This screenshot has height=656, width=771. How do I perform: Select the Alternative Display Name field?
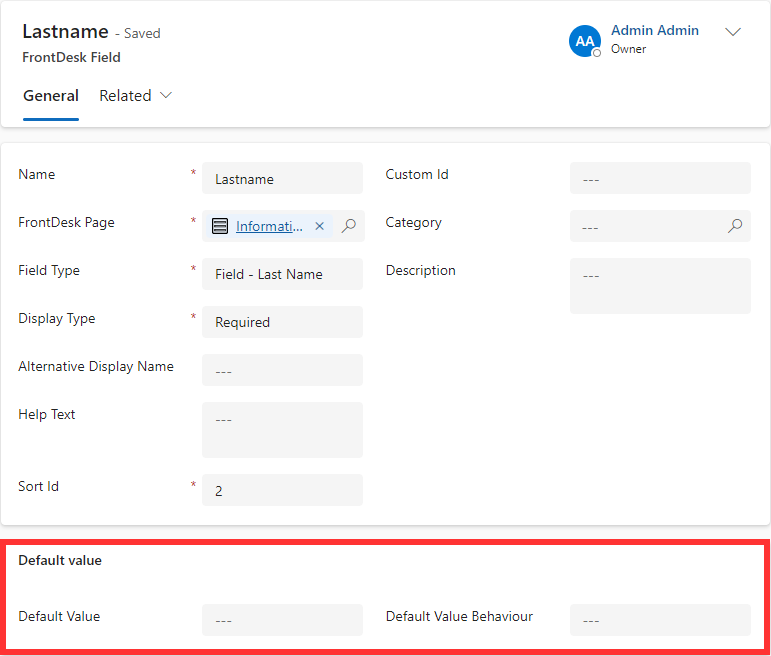(282, 370)
